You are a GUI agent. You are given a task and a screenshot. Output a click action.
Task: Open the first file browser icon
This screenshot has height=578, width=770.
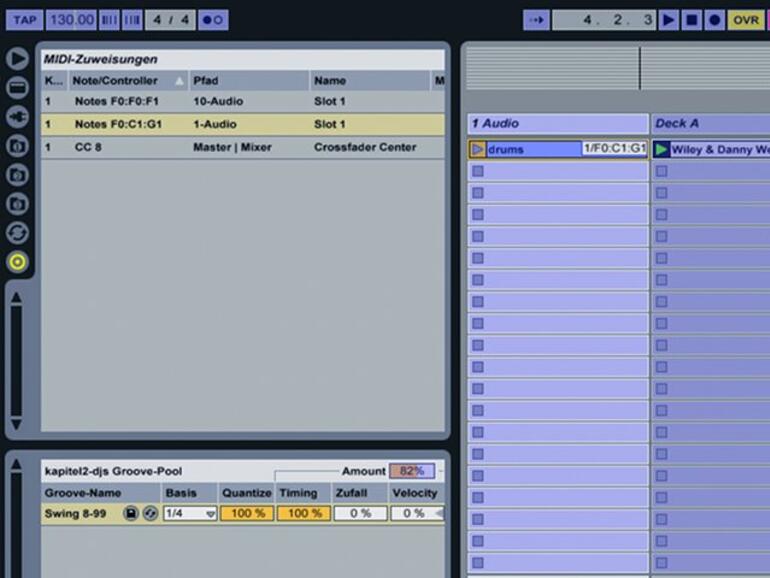pos(18,146)
